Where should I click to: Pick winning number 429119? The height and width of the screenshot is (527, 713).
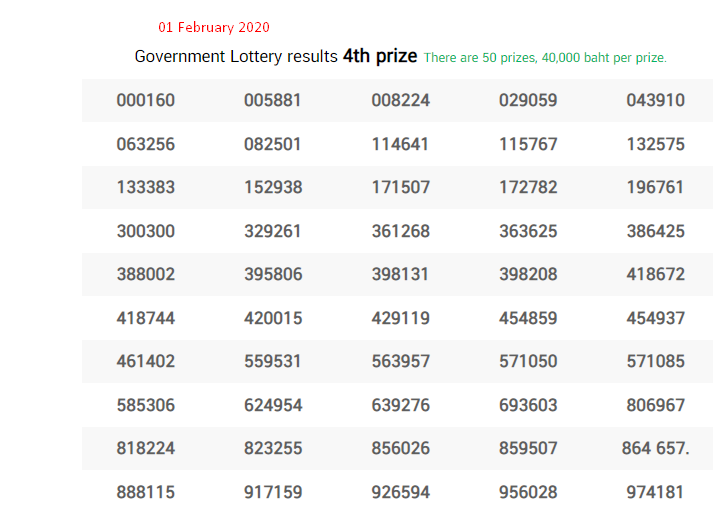pyautogui.click(x=400, y=318)
